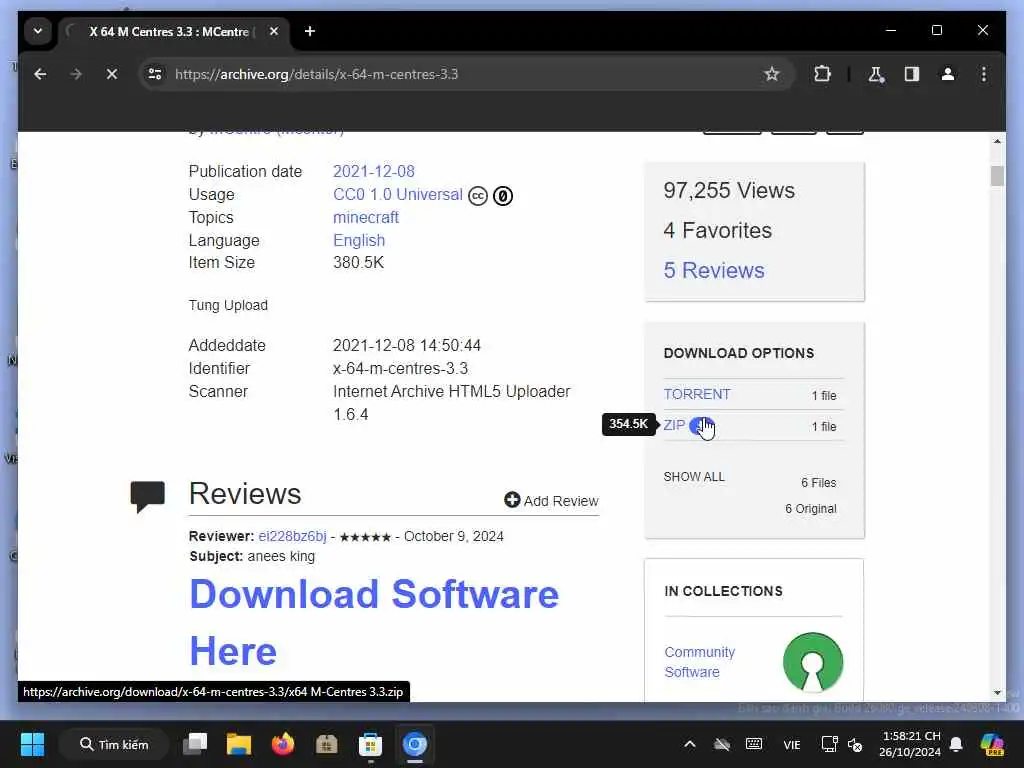This screenshot has width=1024, height=768.
Task: Click the browser forward arrow
Action: 76,74
